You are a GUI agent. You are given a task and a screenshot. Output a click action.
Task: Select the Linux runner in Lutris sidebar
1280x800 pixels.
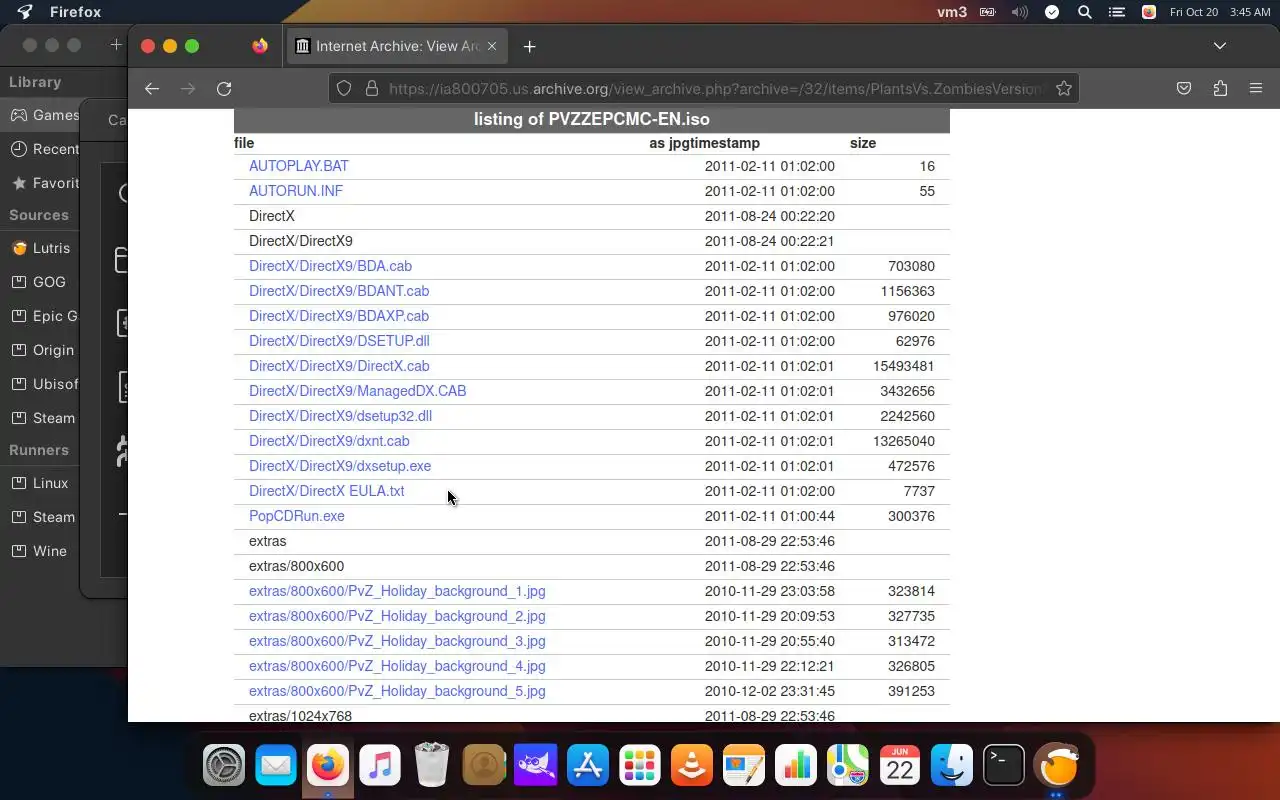pos(40,483)
